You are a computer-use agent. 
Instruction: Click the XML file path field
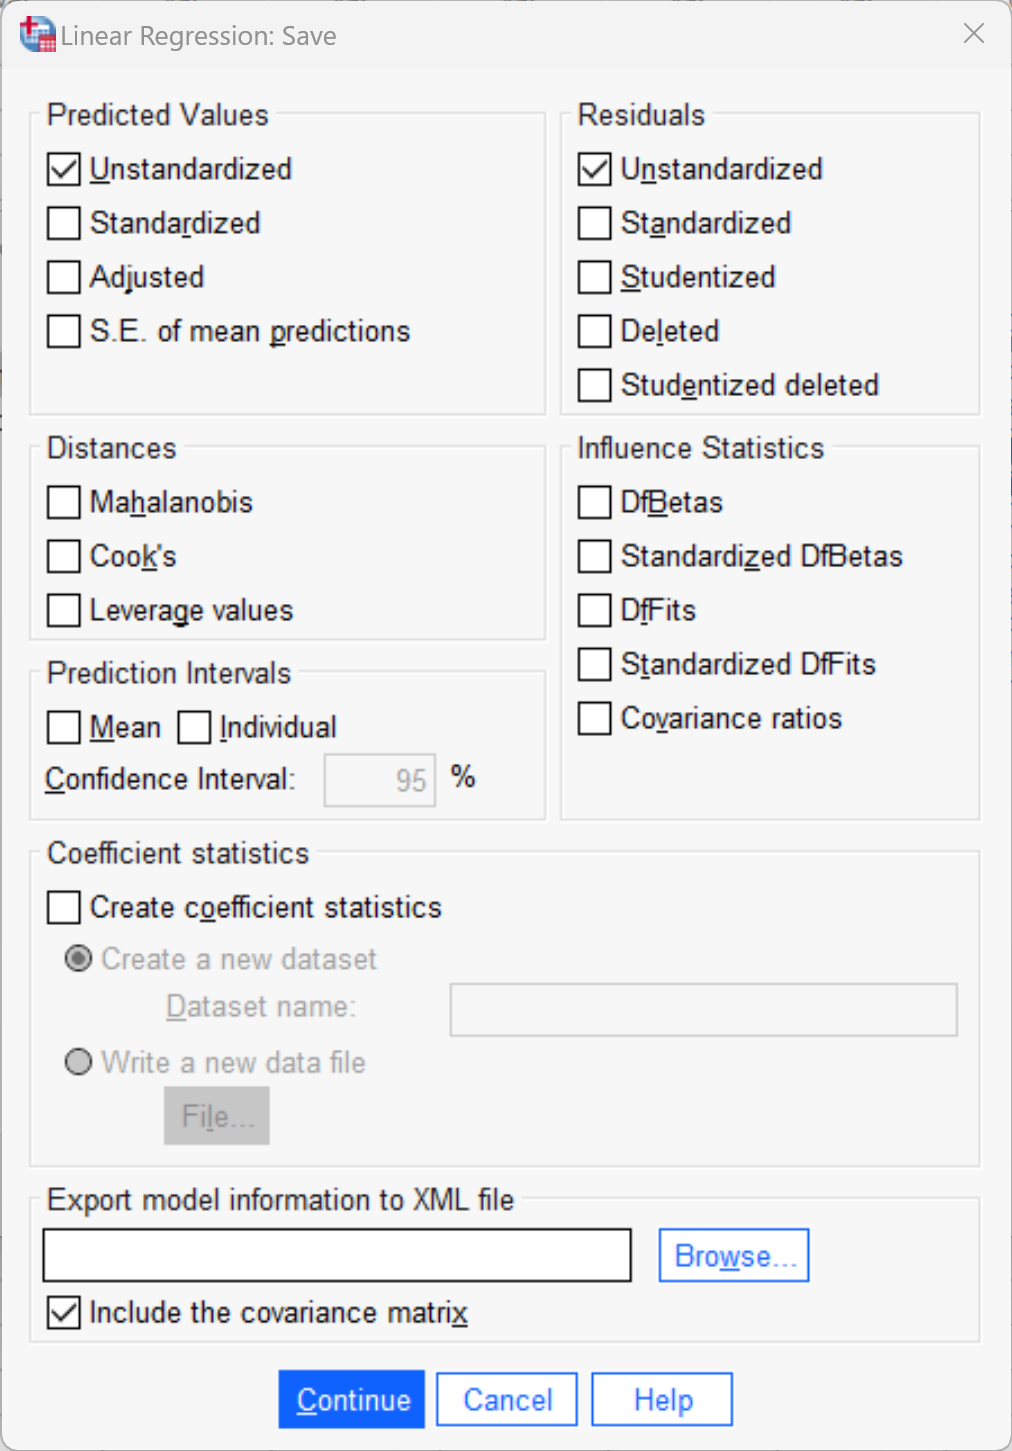coord(336,1254)
